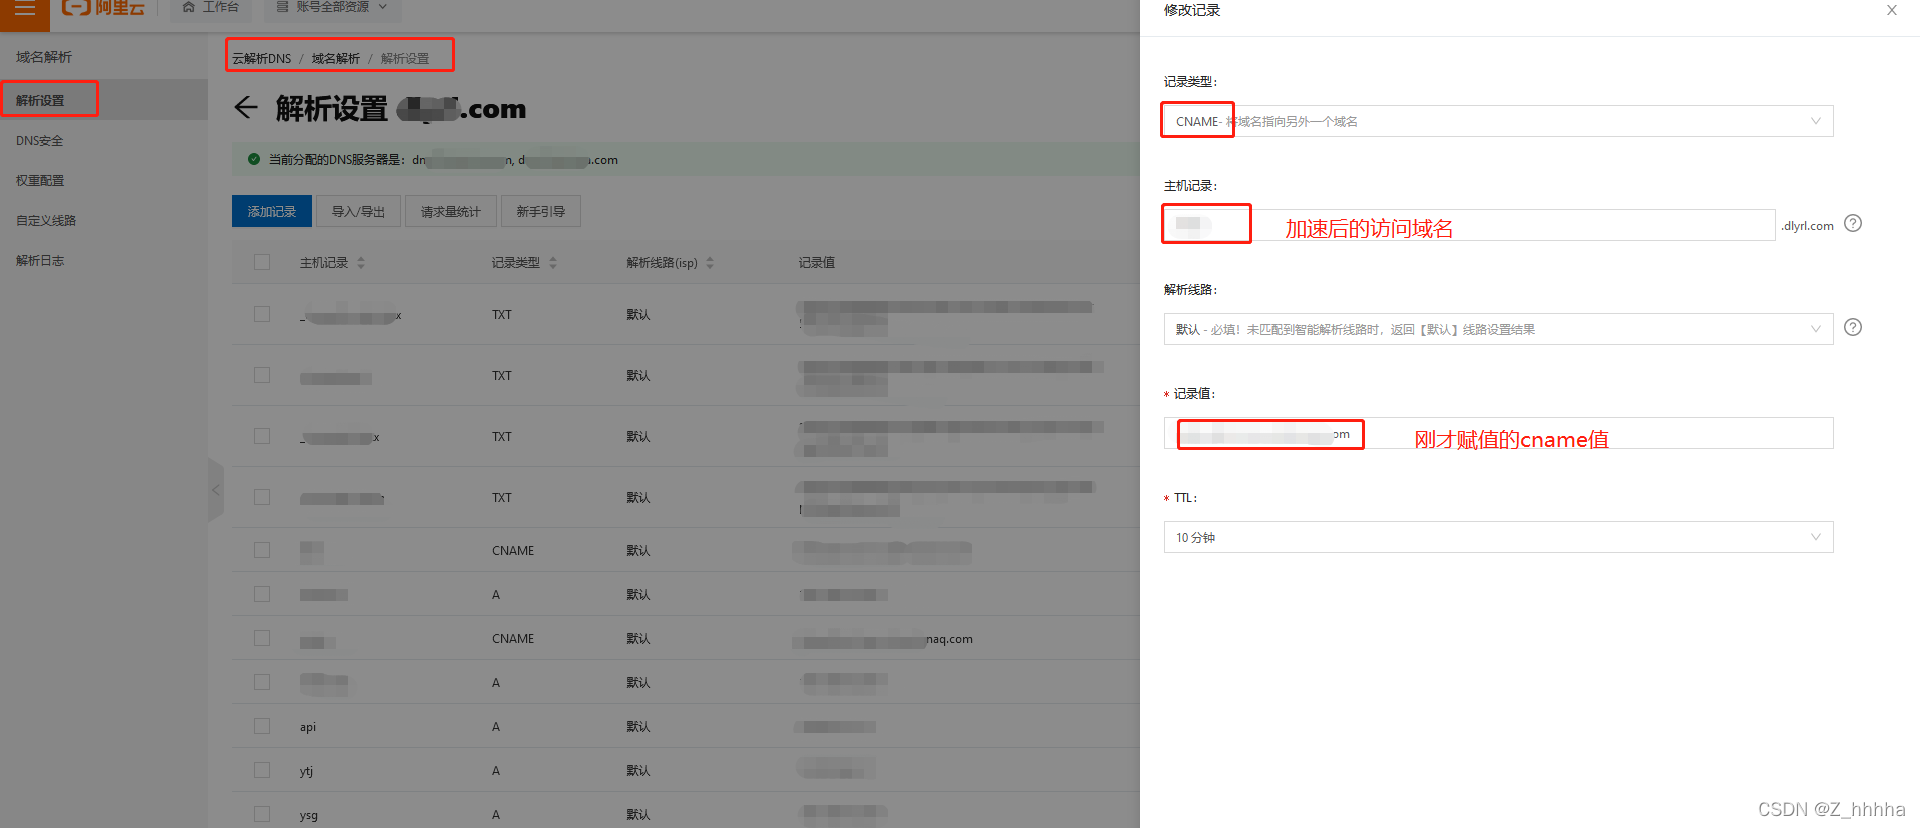Open 自定义线路 in the sidebar

(46, 220)
